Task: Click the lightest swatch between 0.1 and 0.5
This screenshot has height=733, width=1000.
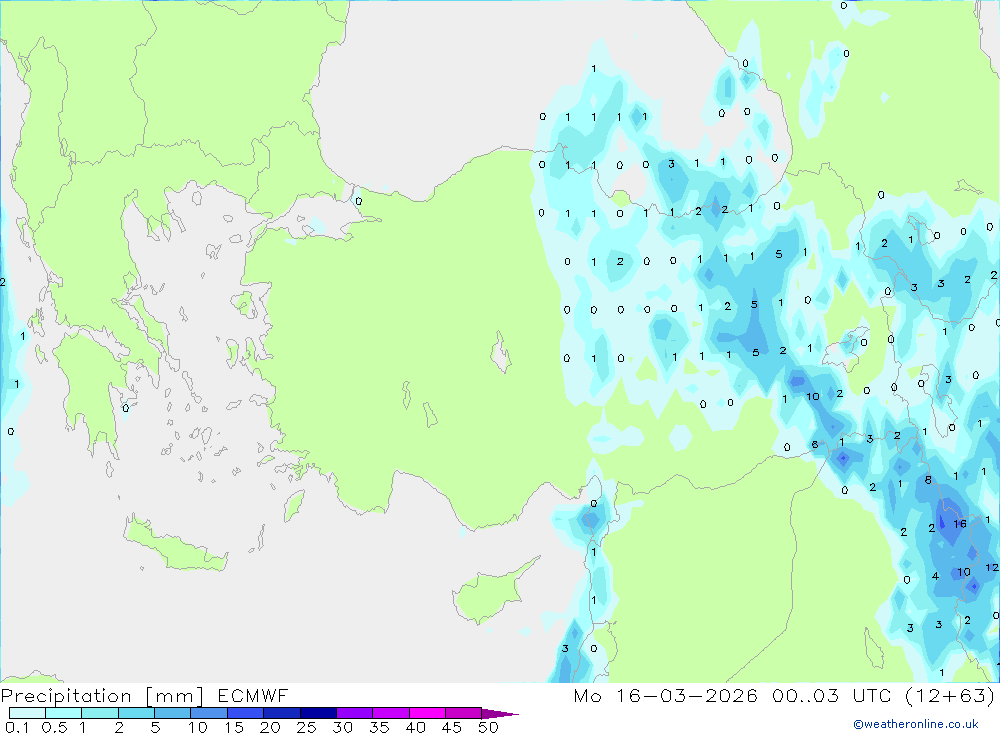Action: (27, 713)
